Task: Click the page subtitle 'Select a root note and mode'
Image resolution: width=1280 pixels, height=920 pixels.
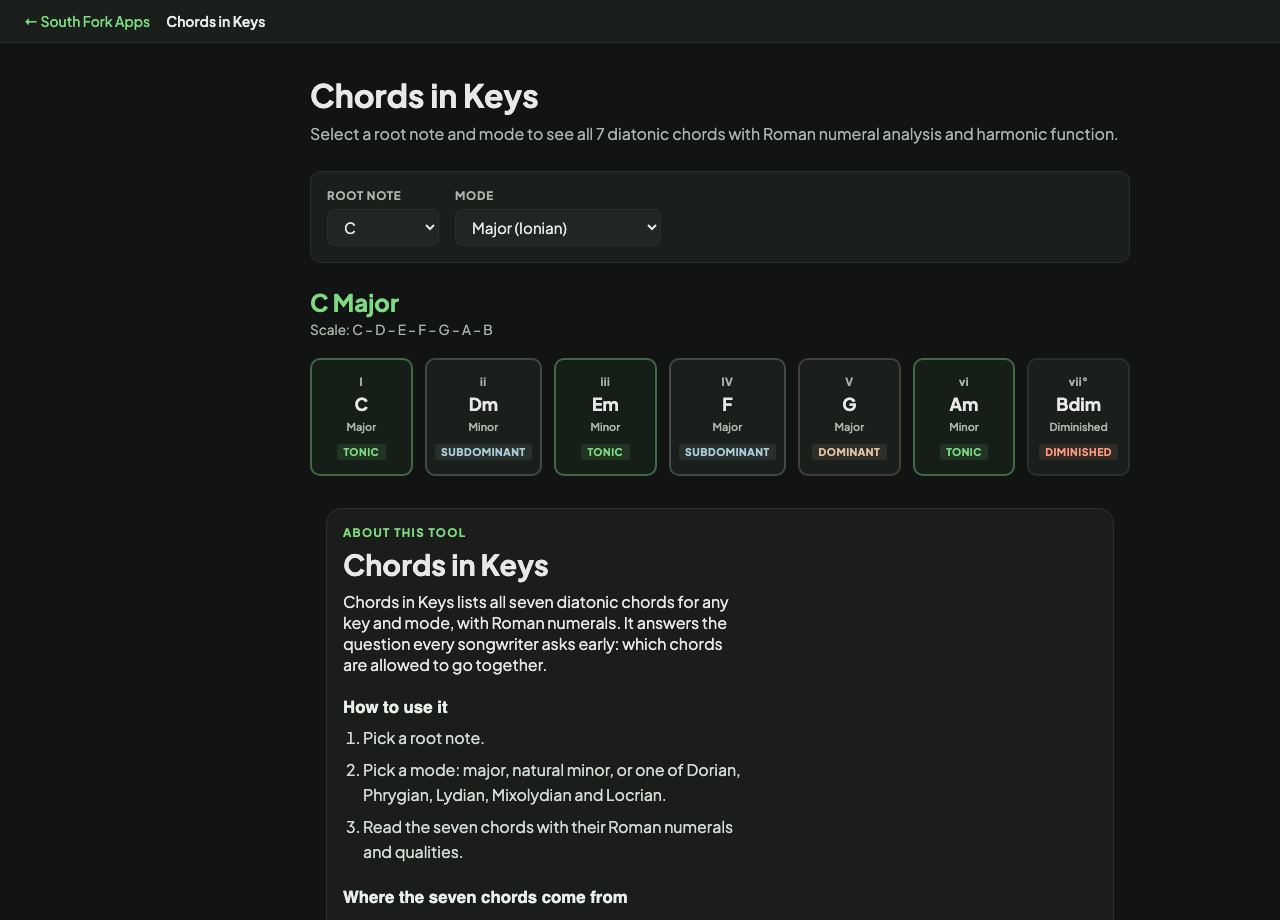Action: tap(714, 134)
